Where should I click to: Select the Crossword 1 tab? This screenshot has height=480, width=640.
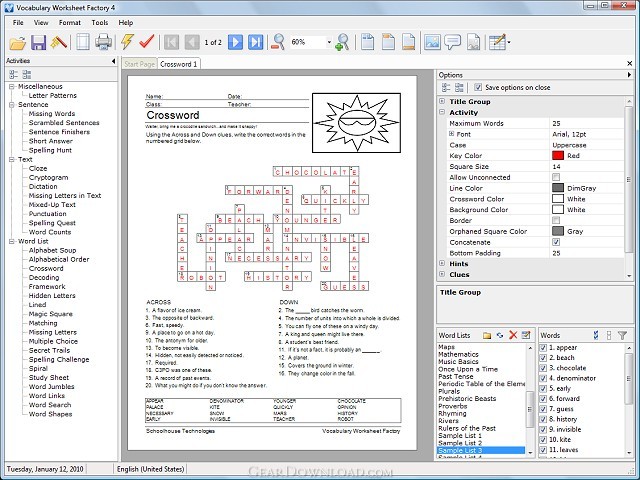click(x=178, y=64)
